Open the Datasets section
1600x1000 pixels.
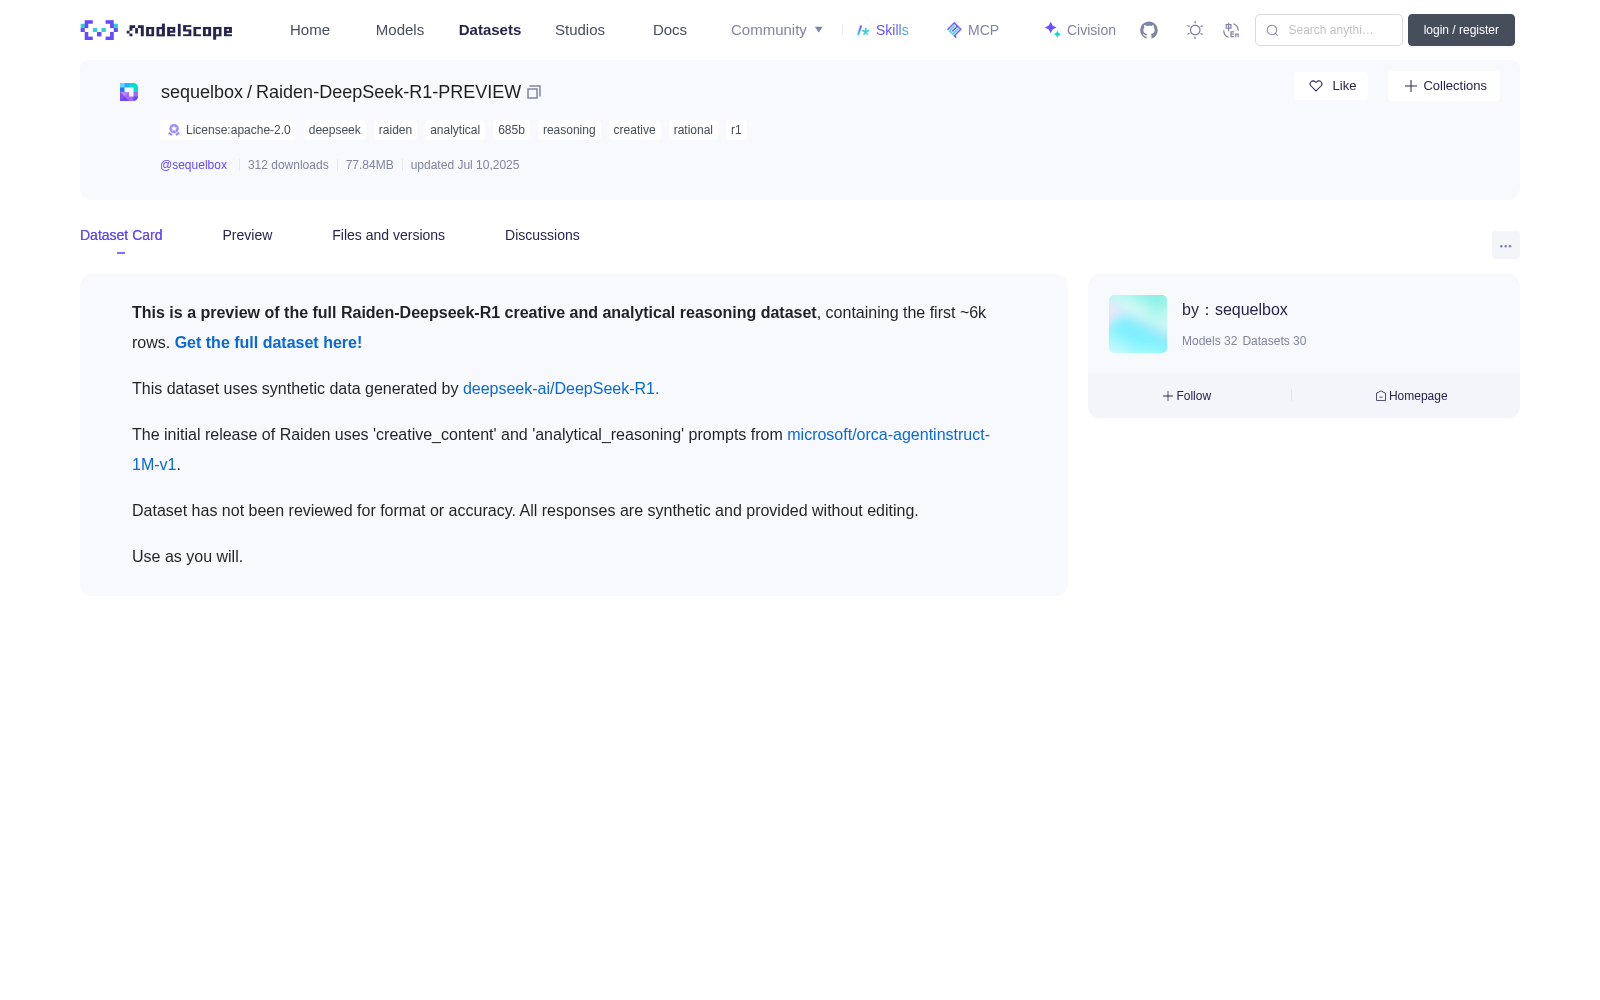coord(490,30)
